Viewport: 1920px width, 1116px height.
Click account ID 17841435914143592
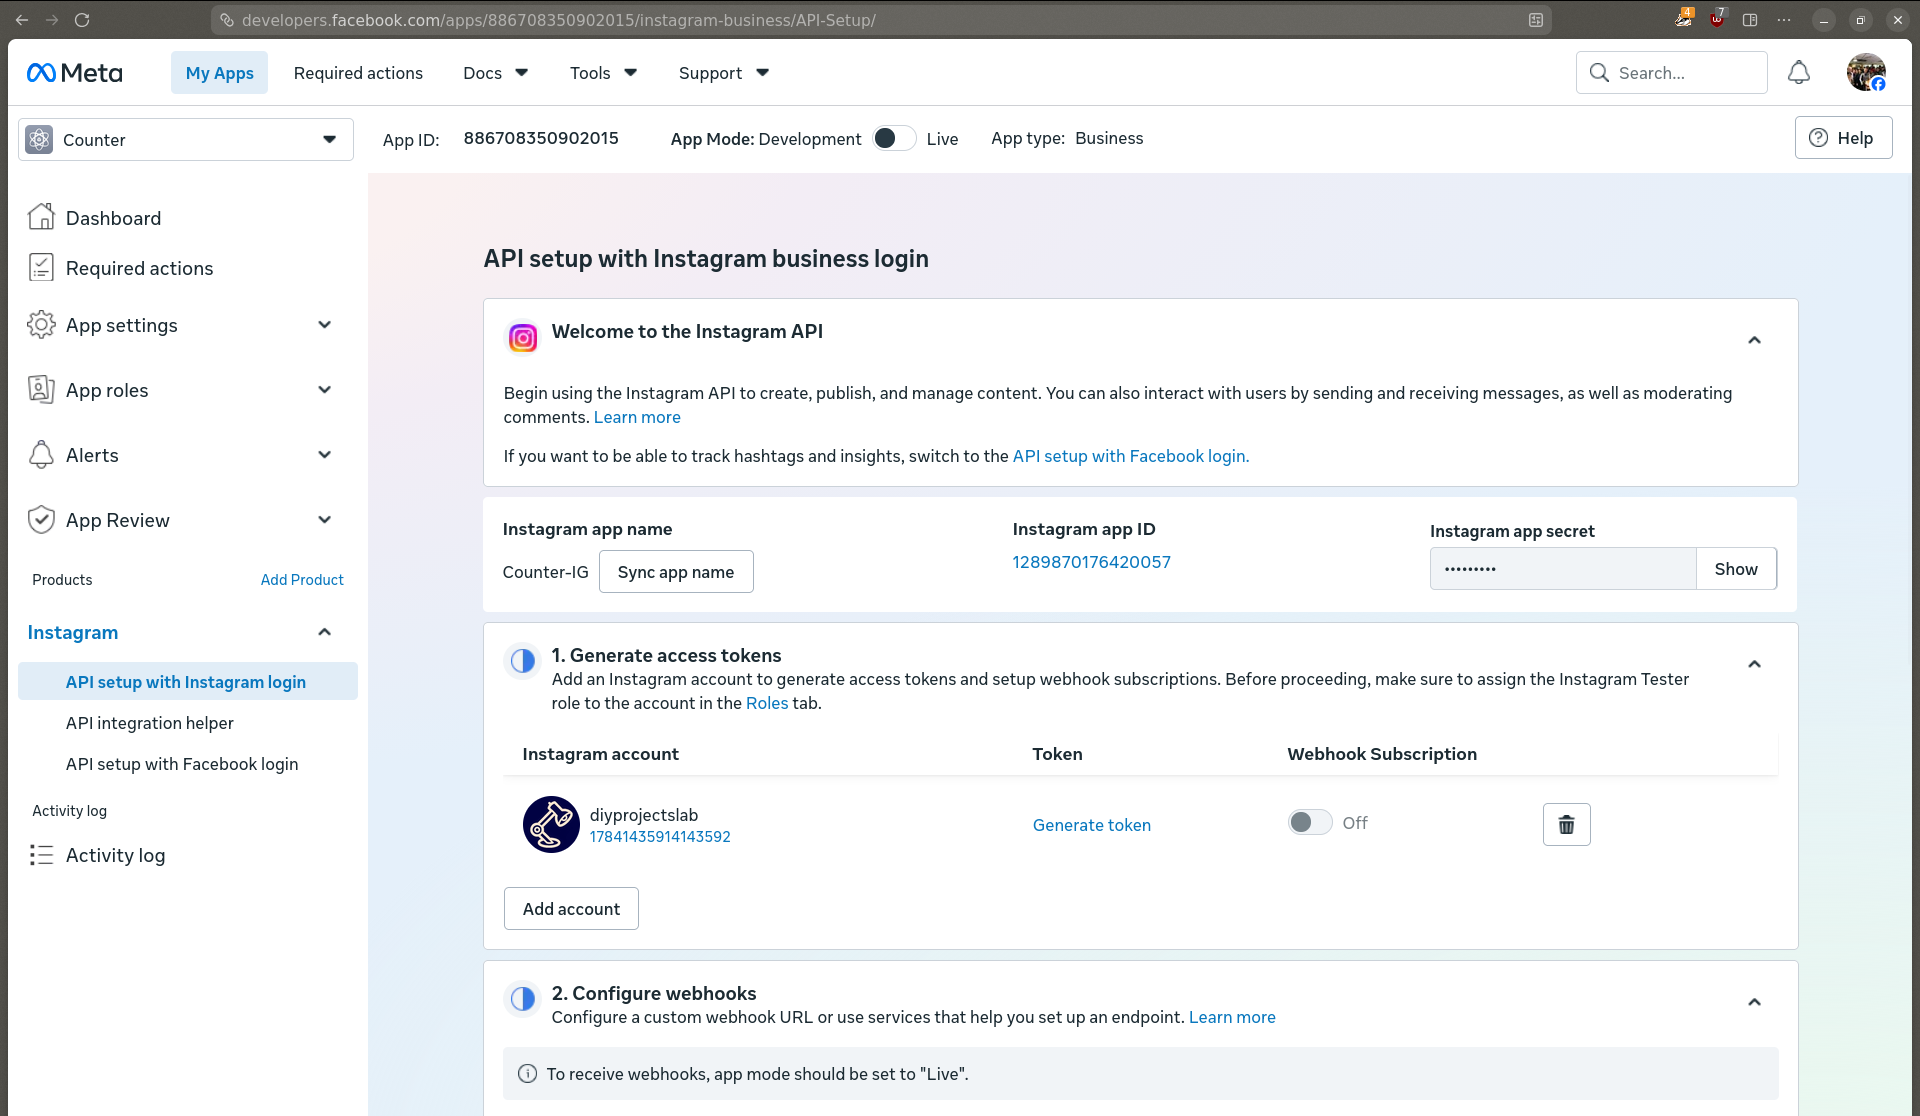click(660, 837)
